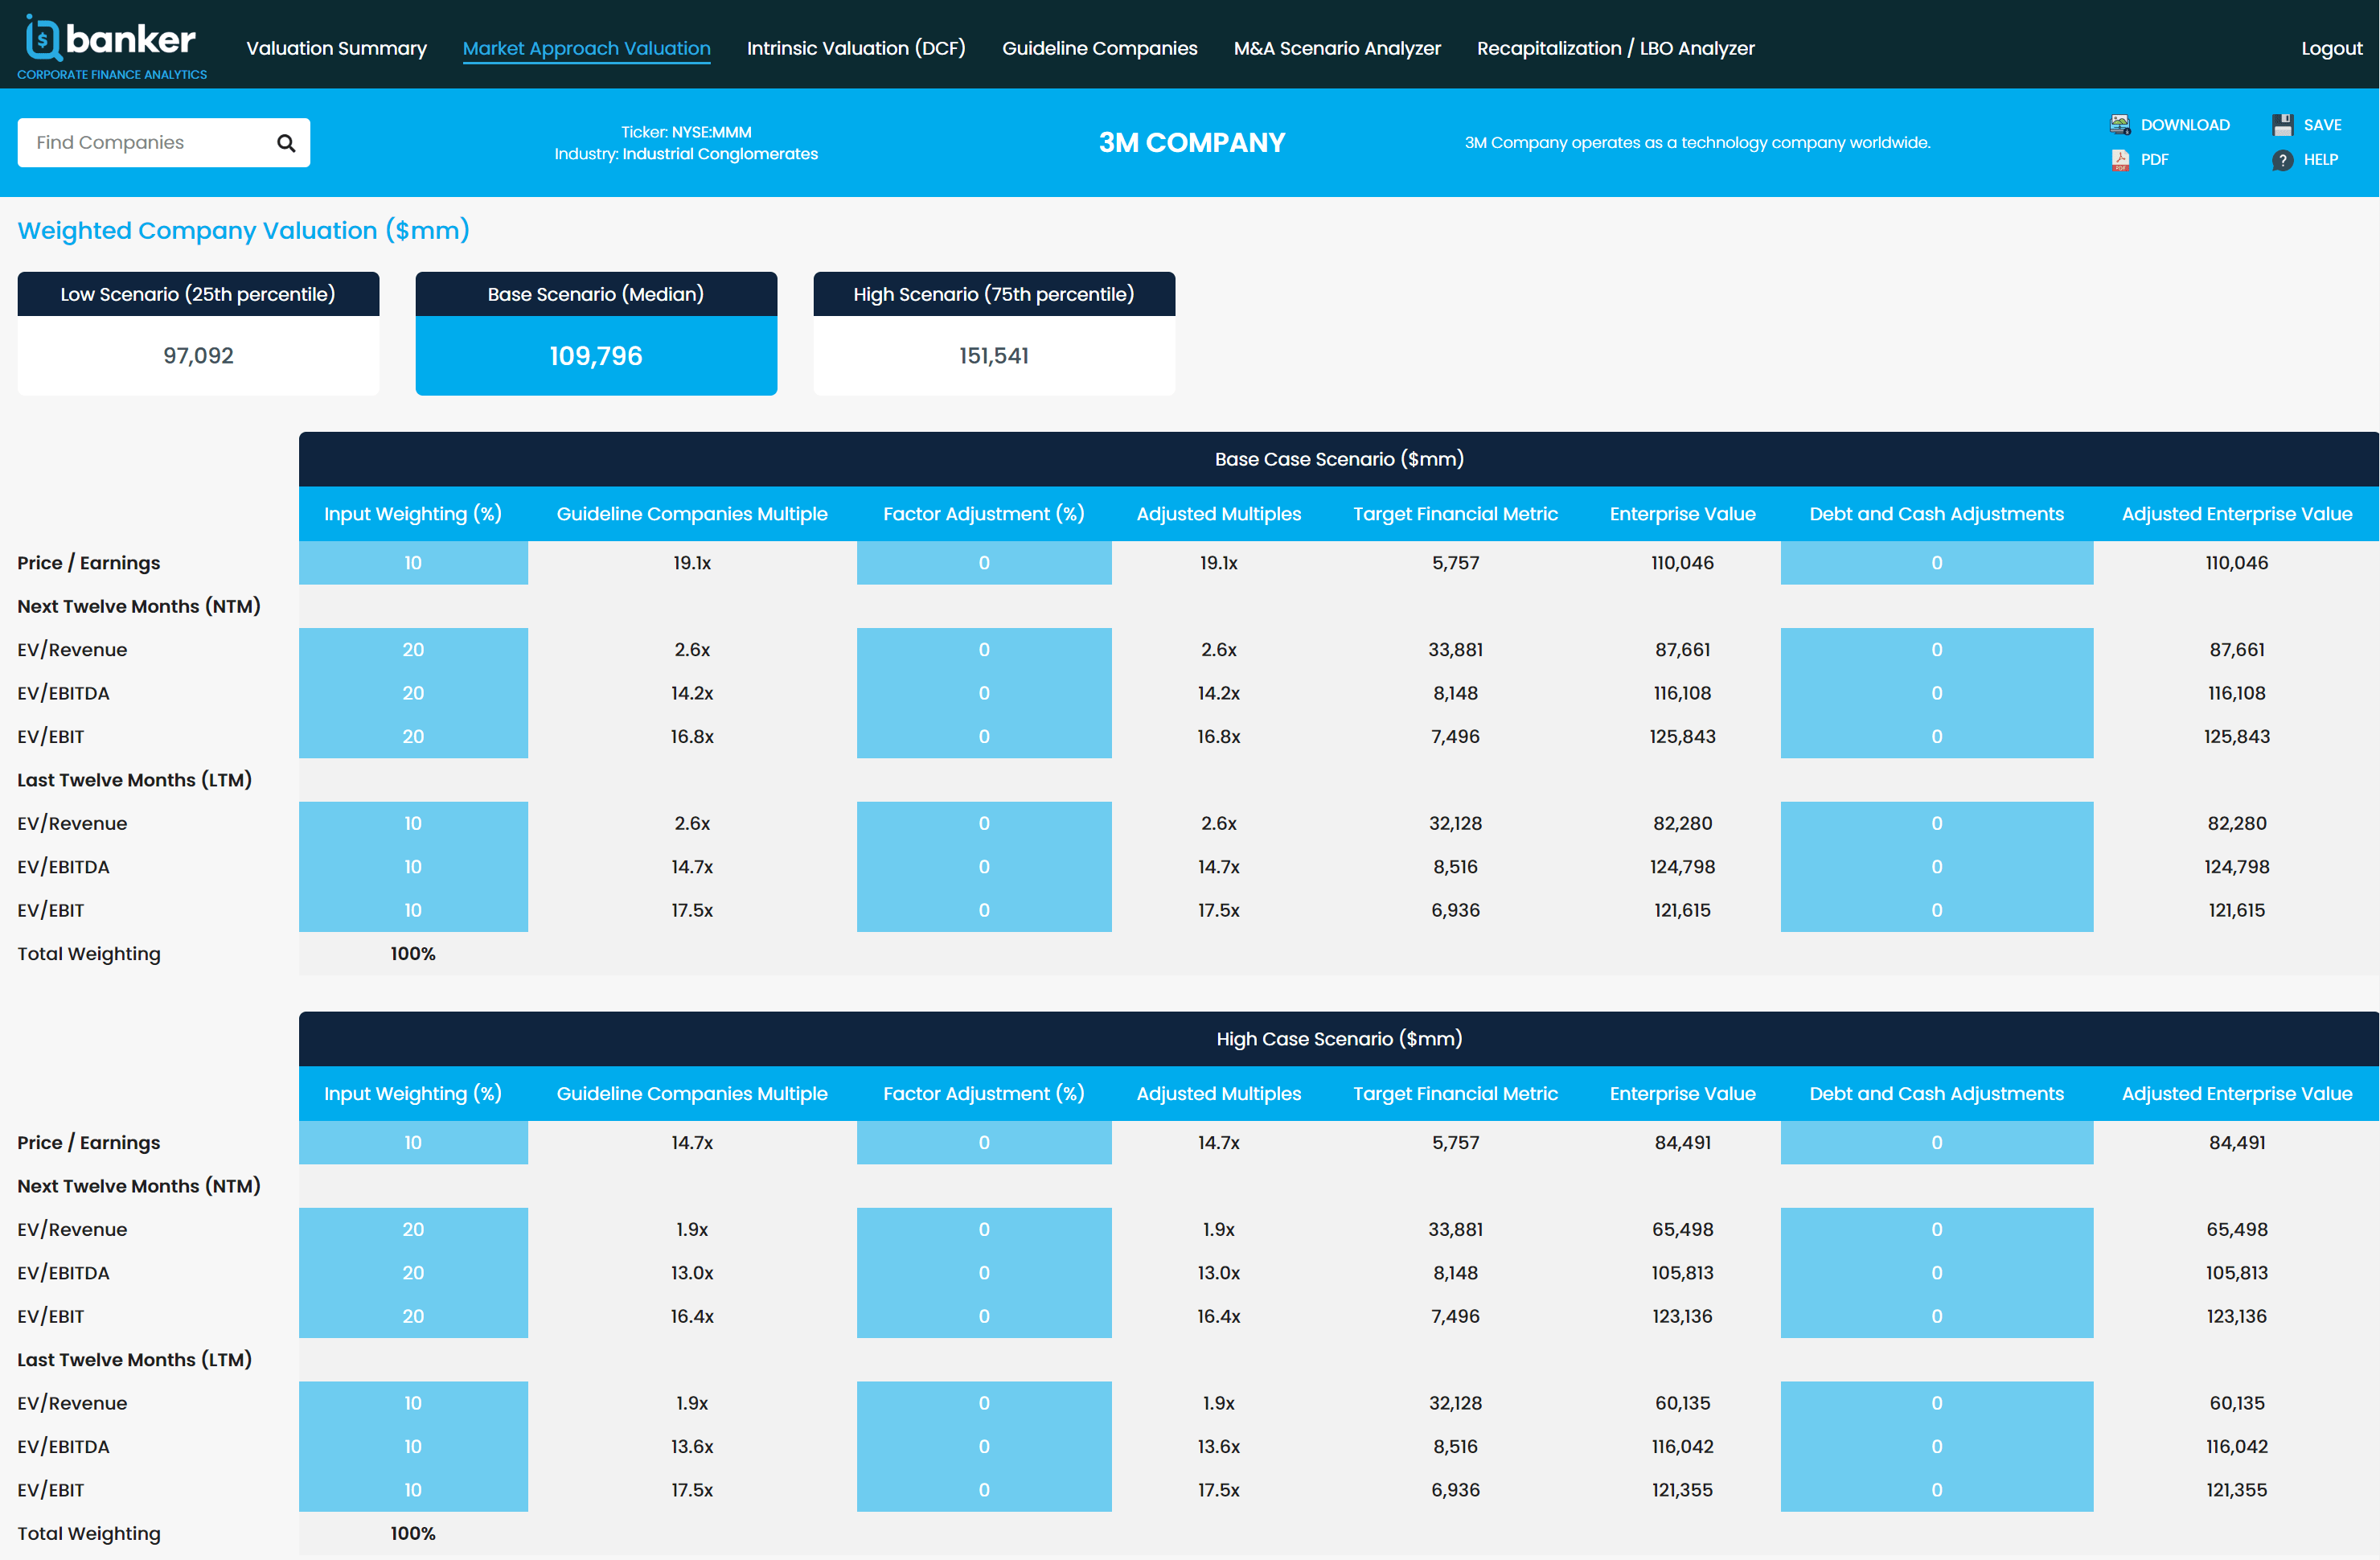Go to Guideline Companies tab
2380x1560 pixels.
click(x=1099, y=48)
